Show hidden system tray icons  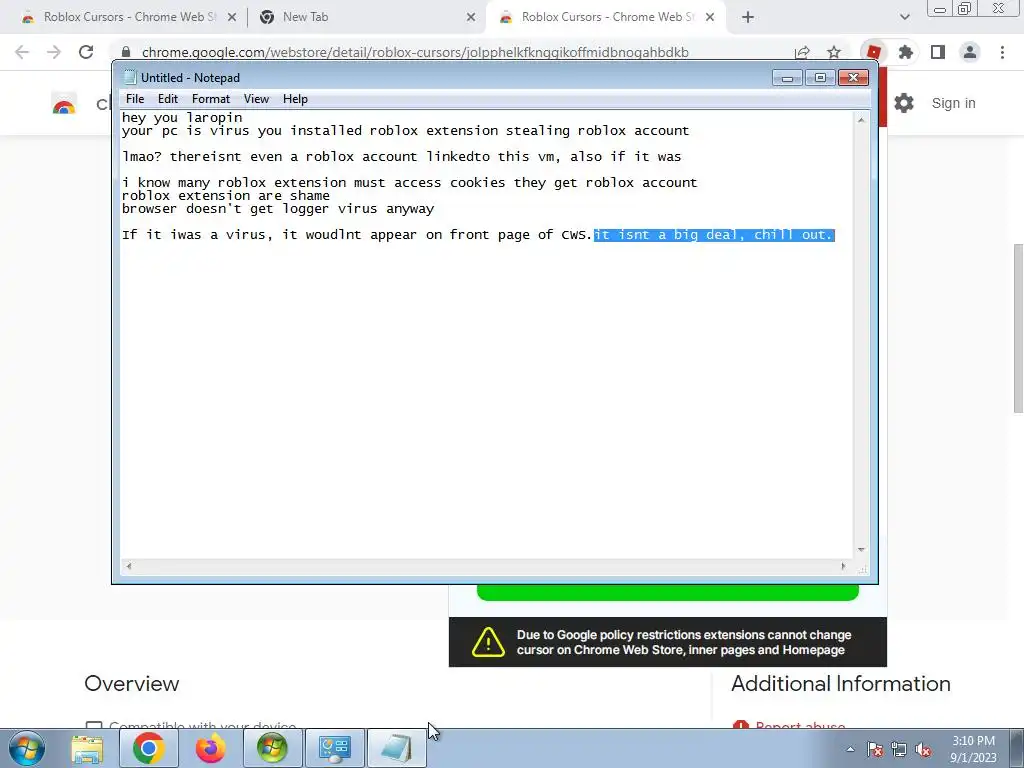(850, 749)
